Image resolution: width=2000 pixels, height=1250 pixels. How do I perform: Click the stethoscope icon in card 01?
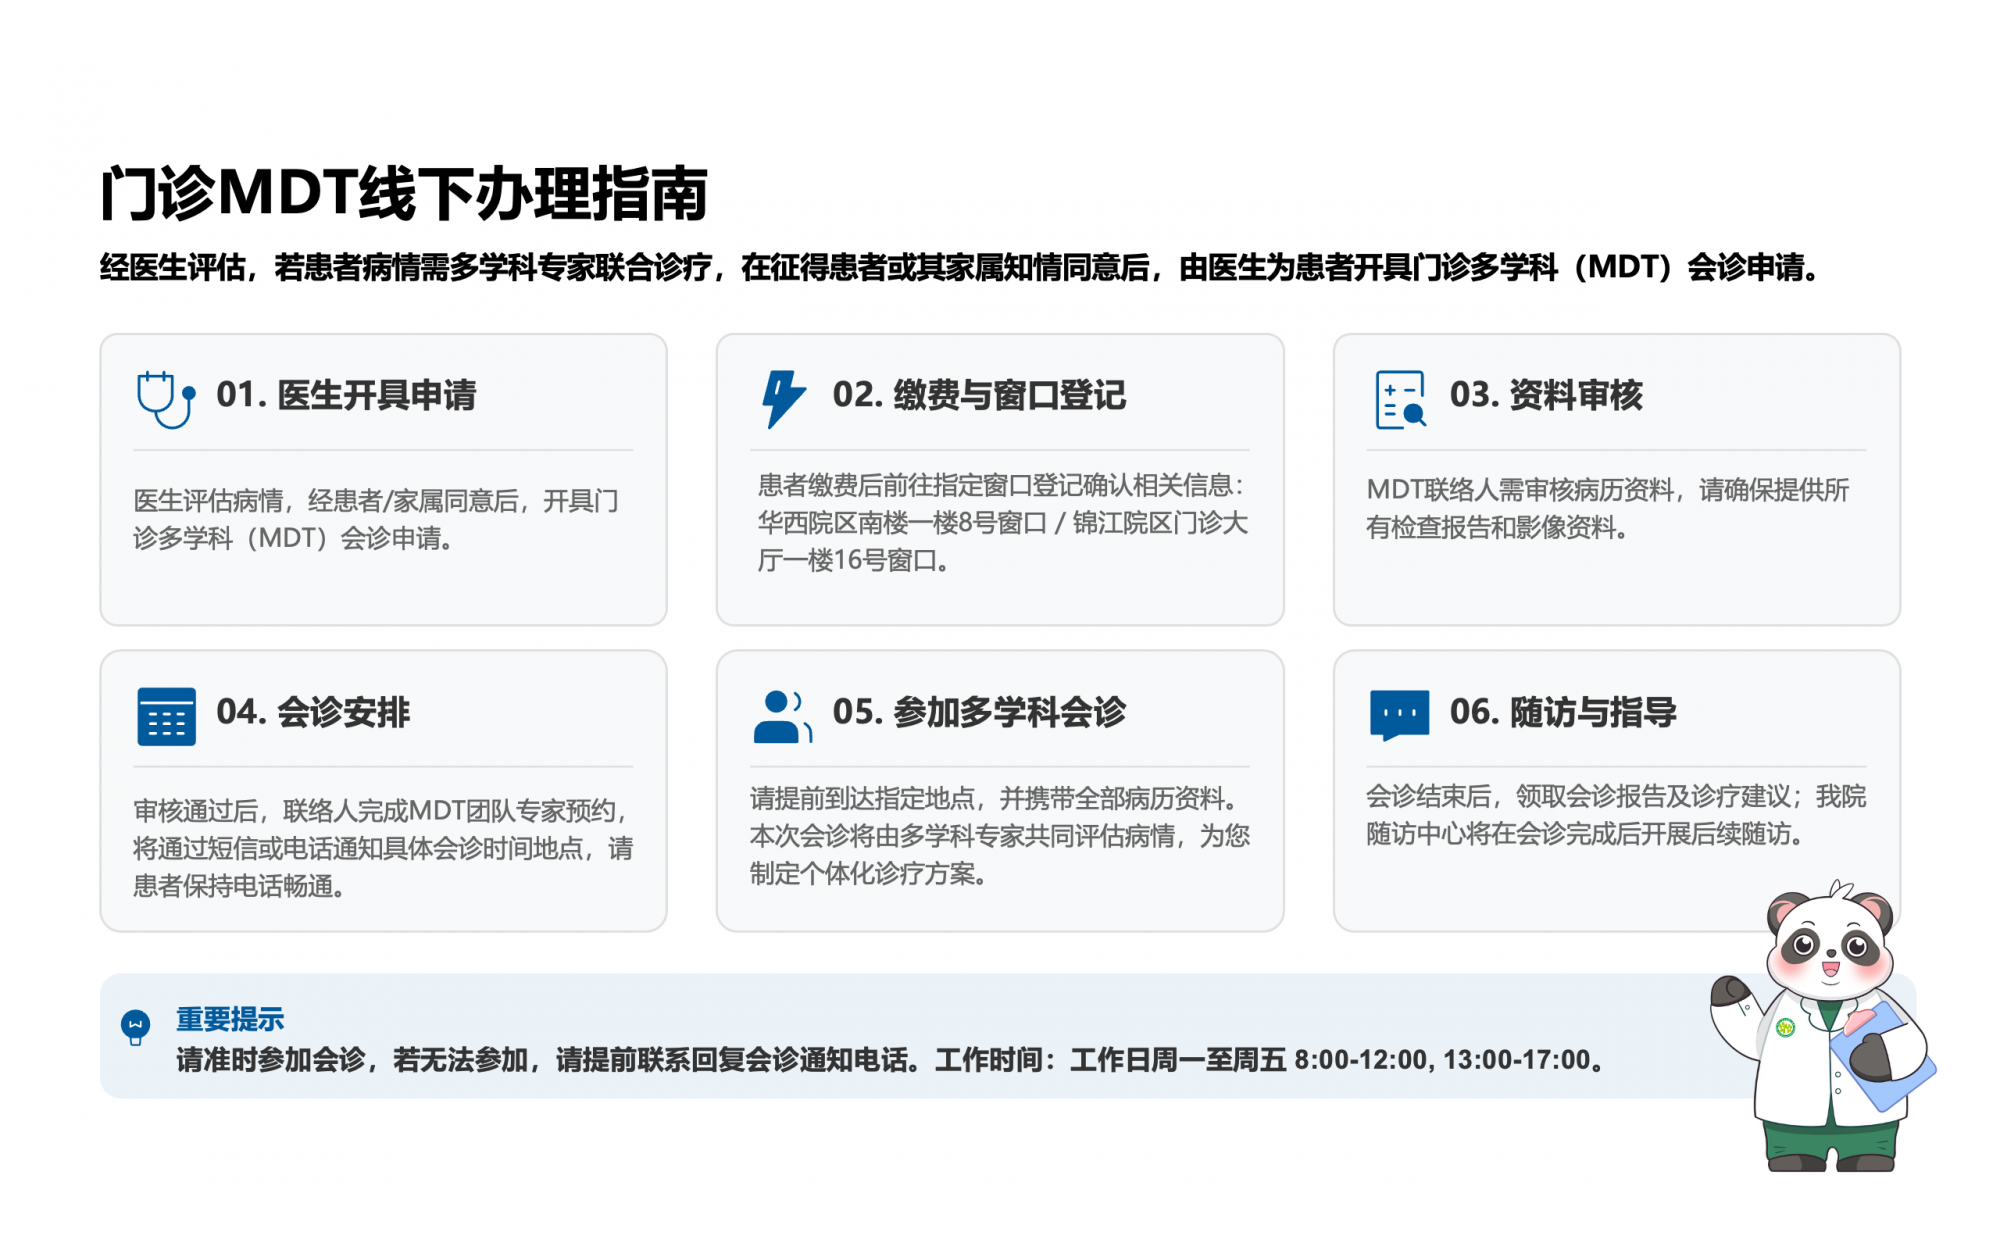point(165,399)
